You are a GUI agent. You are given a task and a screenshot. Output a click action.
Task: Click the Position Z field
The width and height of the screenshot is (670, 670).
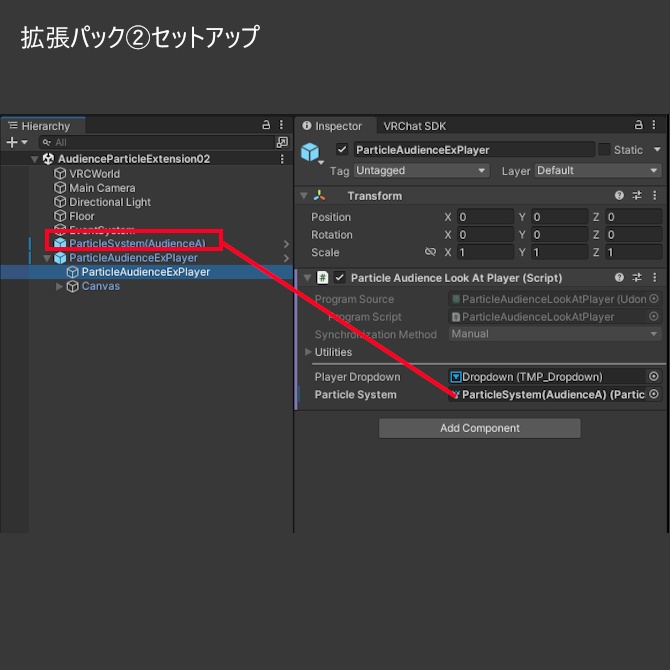pos(634,217)
